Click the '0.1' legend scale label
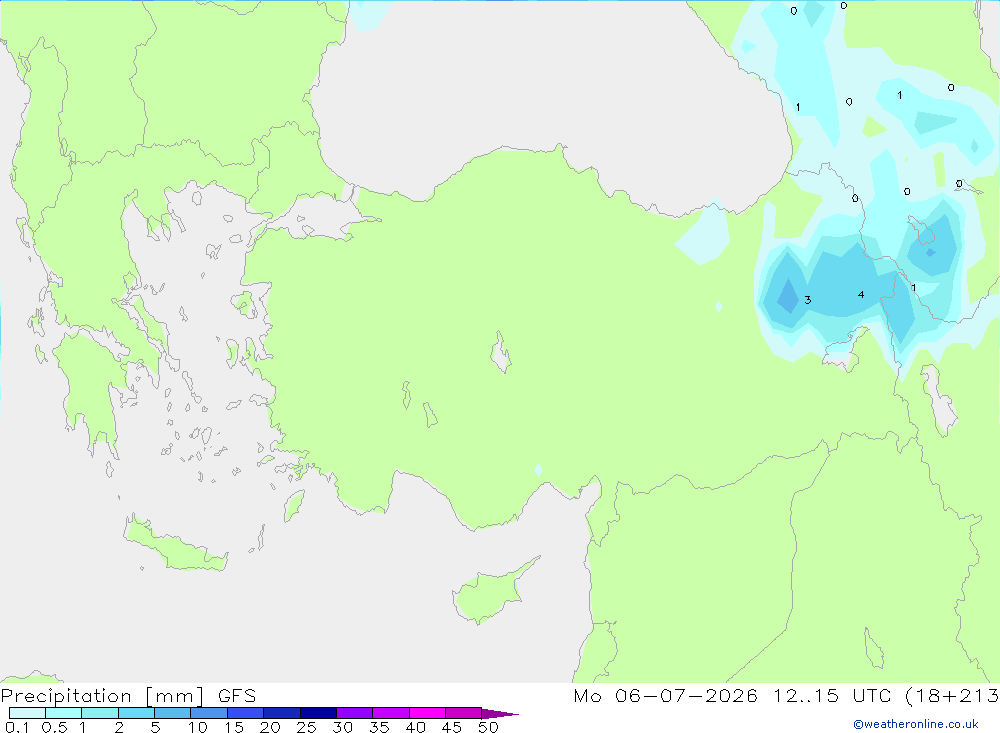Screen dimensions: 1000x733 (17, 727)
